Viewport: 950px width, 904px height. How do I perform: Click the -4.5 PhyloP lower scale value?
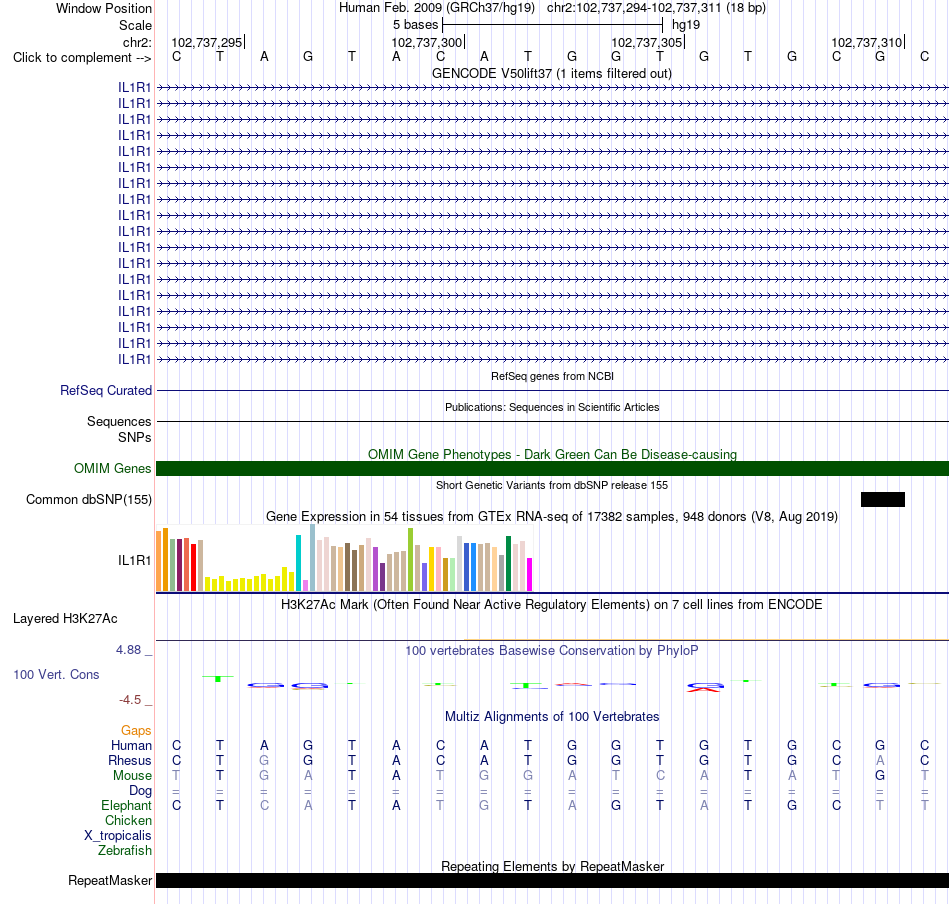tap(130, 700)
